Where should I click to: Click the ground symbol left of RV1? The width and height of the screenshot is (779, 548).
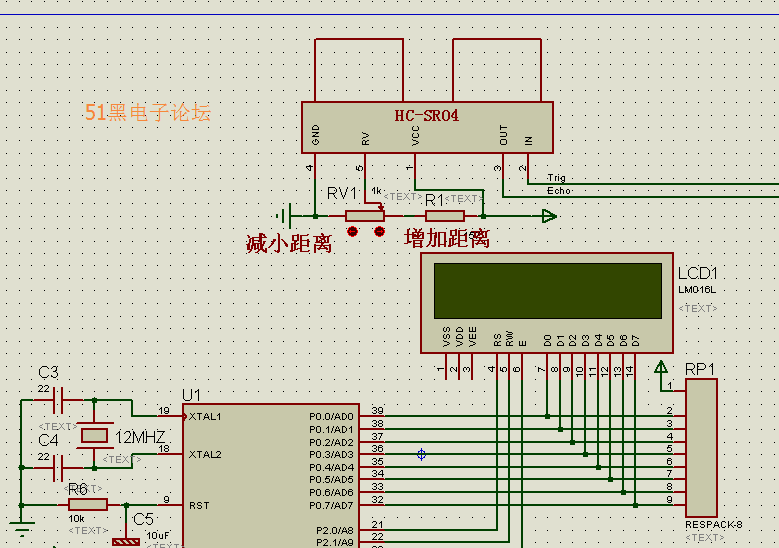[284, 216]
